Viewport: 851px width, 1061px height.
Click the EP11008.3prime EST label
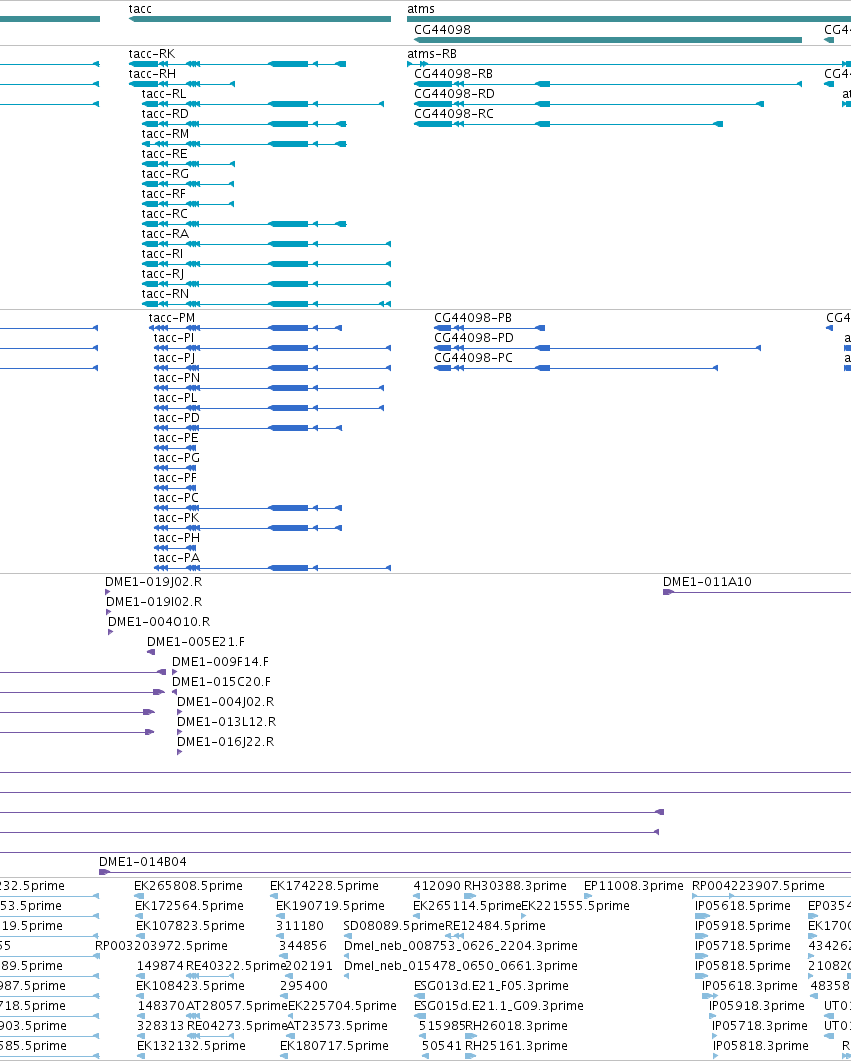coord(634,886)
